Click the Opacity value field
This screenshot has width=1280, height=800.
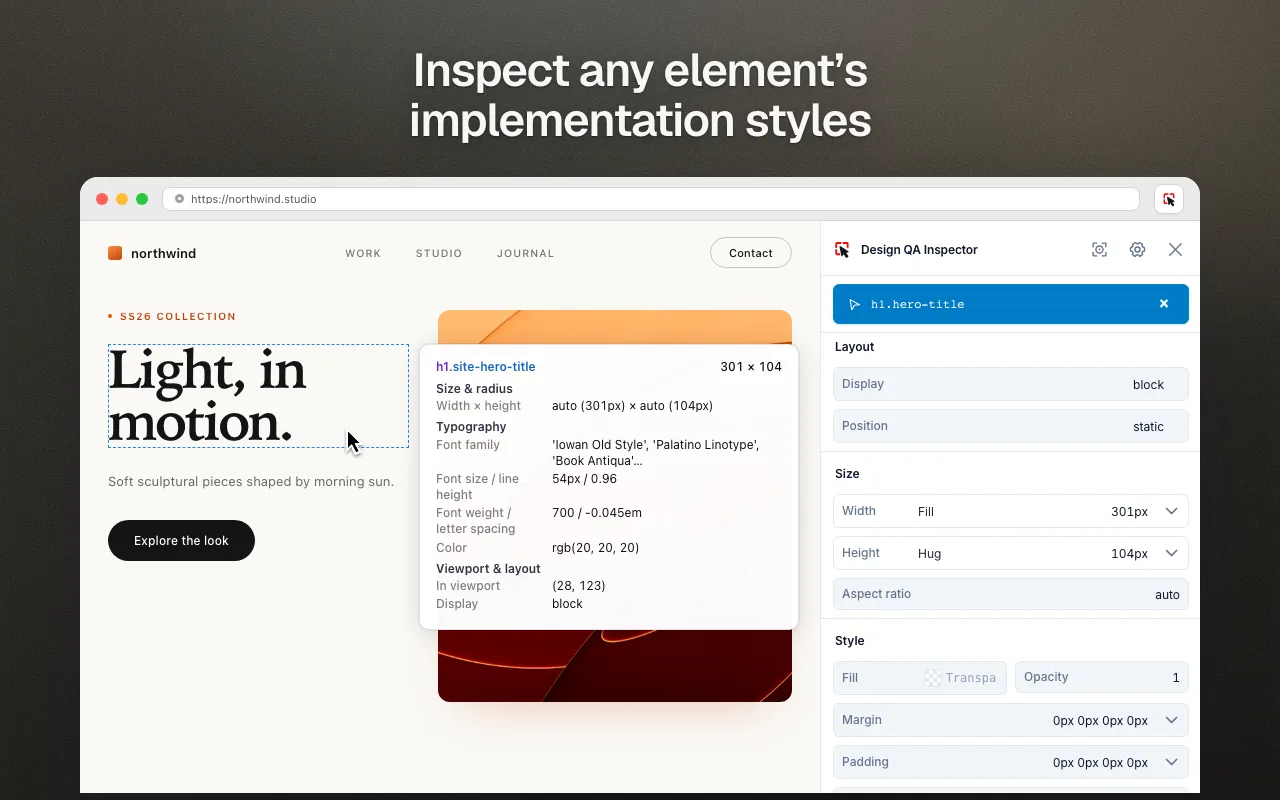[1102, 677]
